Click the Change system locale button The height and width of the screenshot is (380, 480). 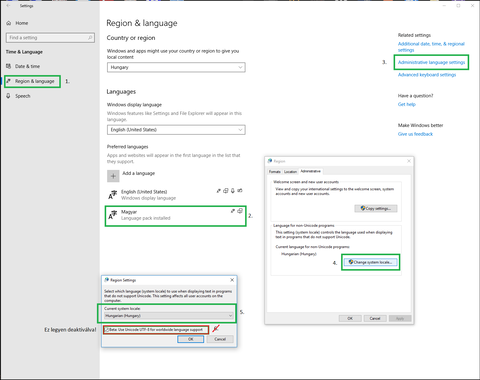[370, 262]
